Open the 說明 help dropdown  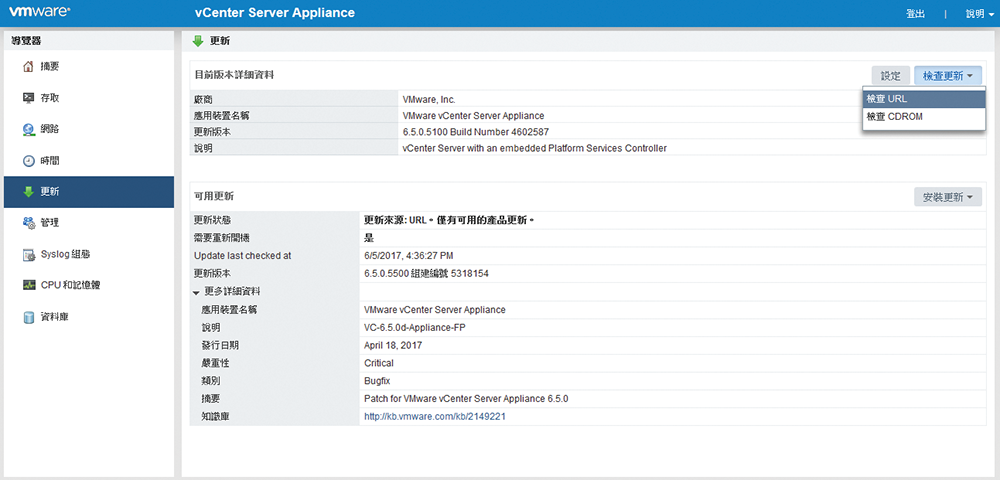[980, 13]
